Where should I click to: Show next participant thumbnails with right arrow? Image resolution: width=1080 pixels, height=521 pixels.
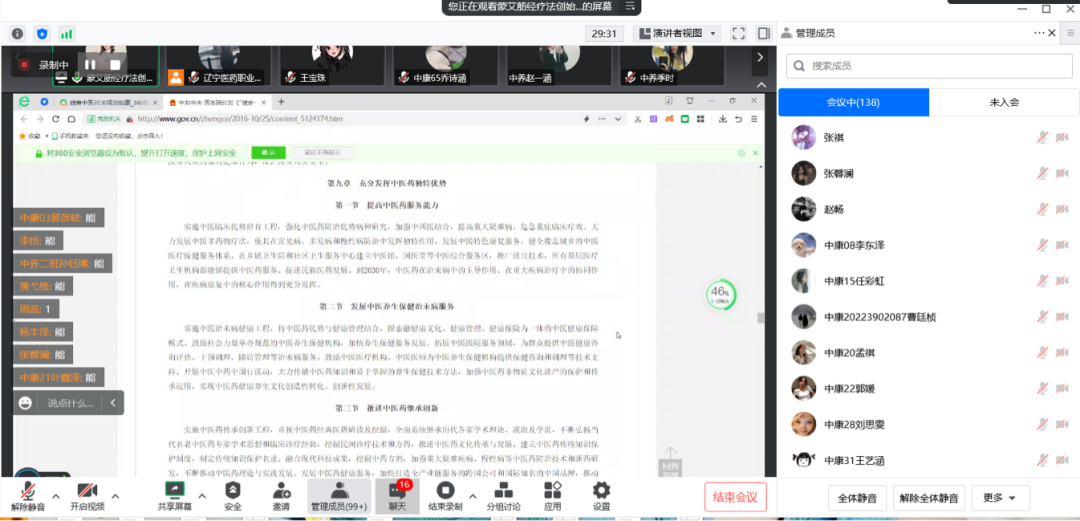pos(760,57)
